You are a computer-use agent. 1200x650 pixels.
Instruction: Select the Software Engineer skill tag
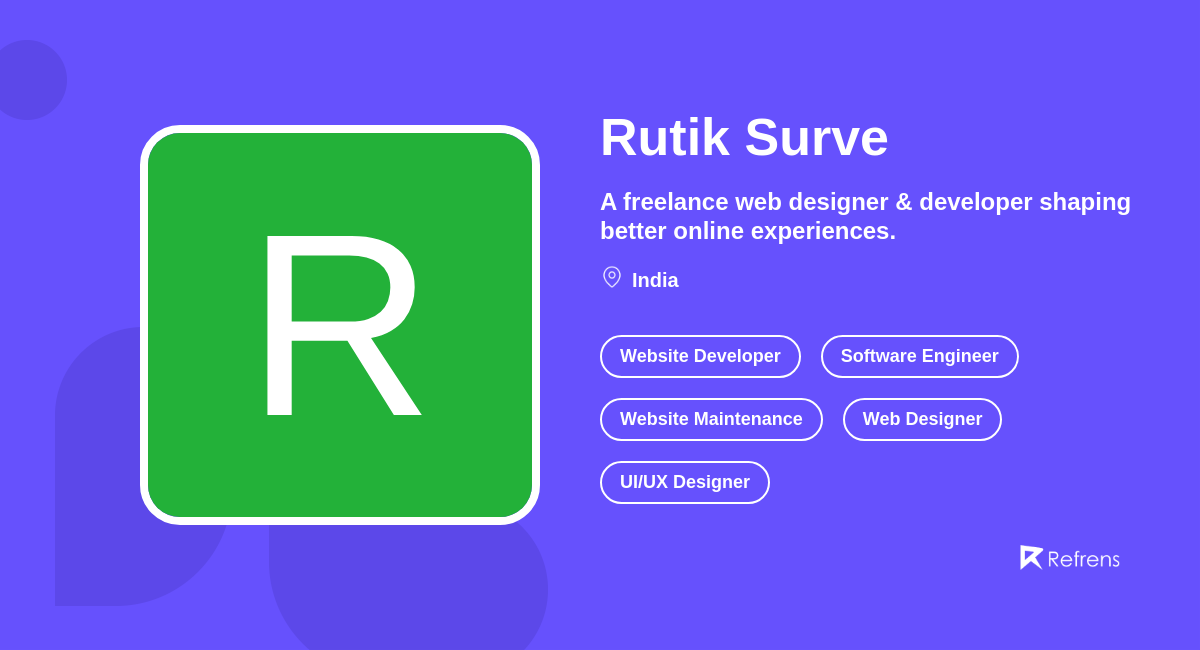point(919,356)
